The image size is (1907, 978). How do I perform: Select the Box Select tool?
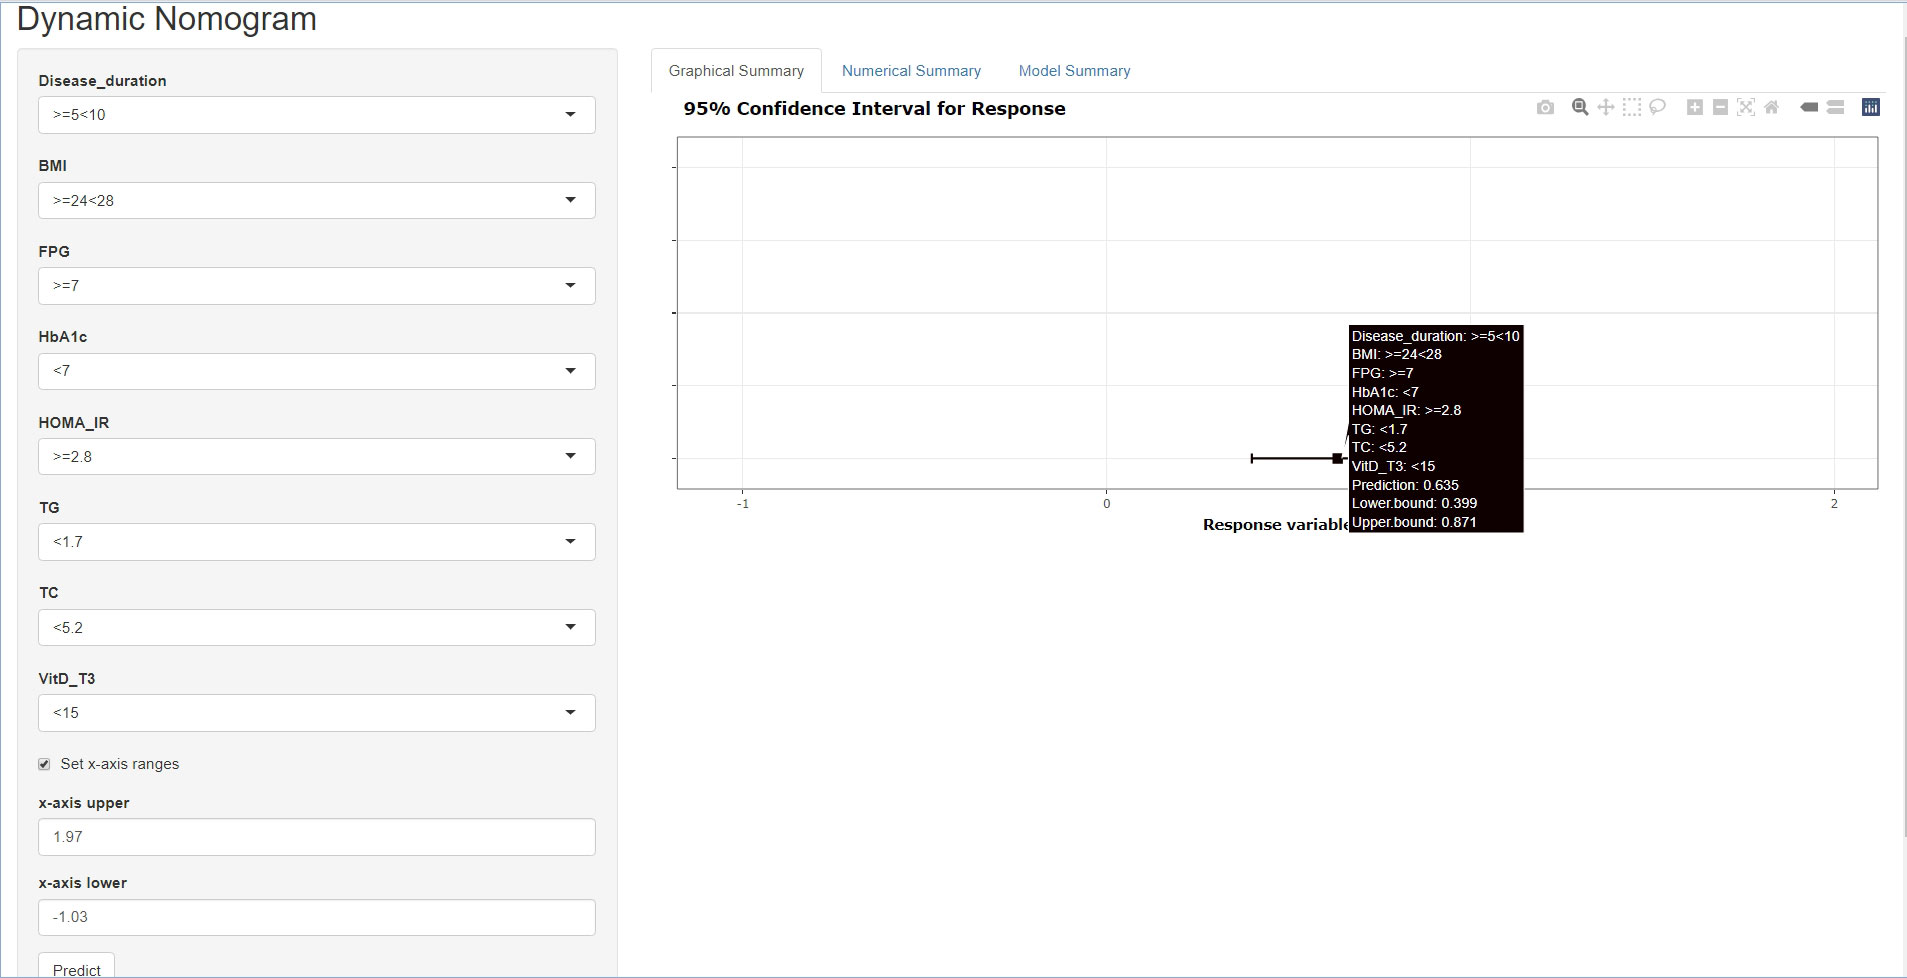coord(1632,107)
